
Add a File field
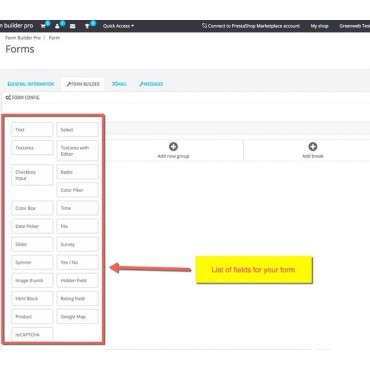click(x=77, y=226)
